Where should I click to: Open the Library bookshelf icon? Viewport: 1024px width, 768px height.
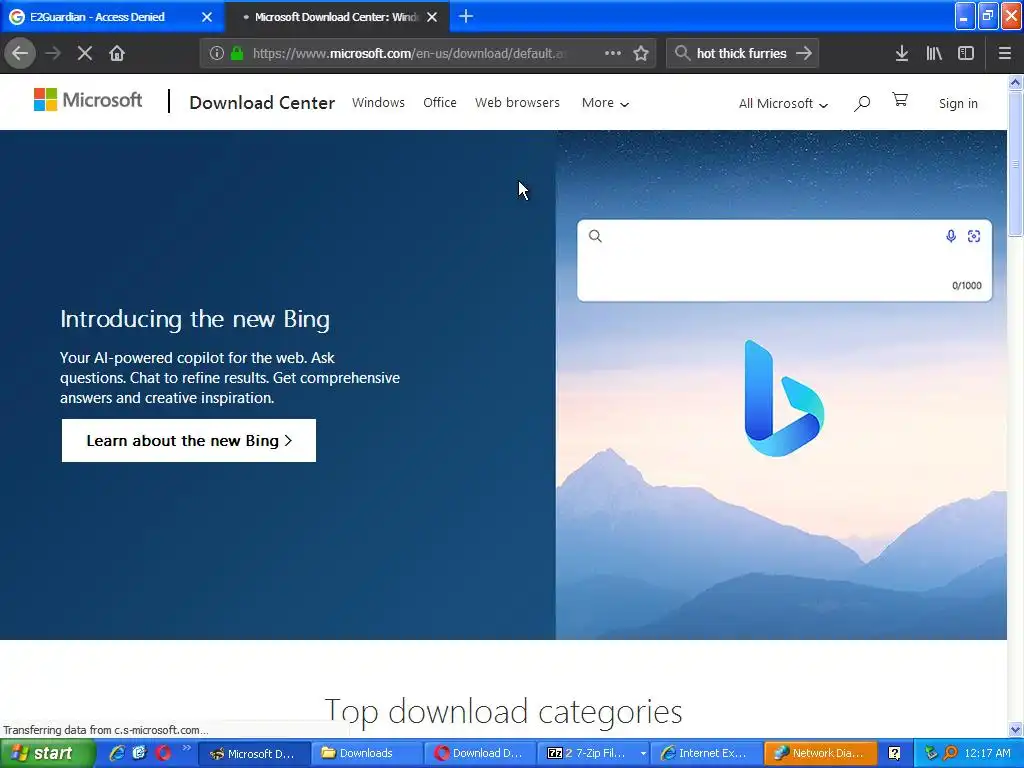[934, 53]
